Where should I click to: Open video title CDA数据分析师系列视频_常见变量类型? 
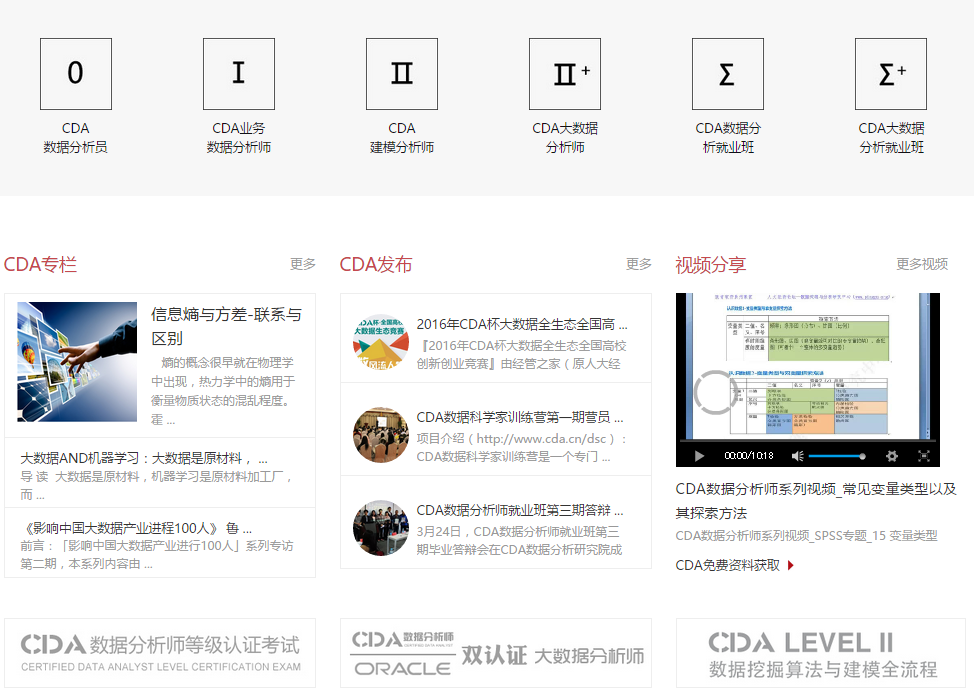816,501
